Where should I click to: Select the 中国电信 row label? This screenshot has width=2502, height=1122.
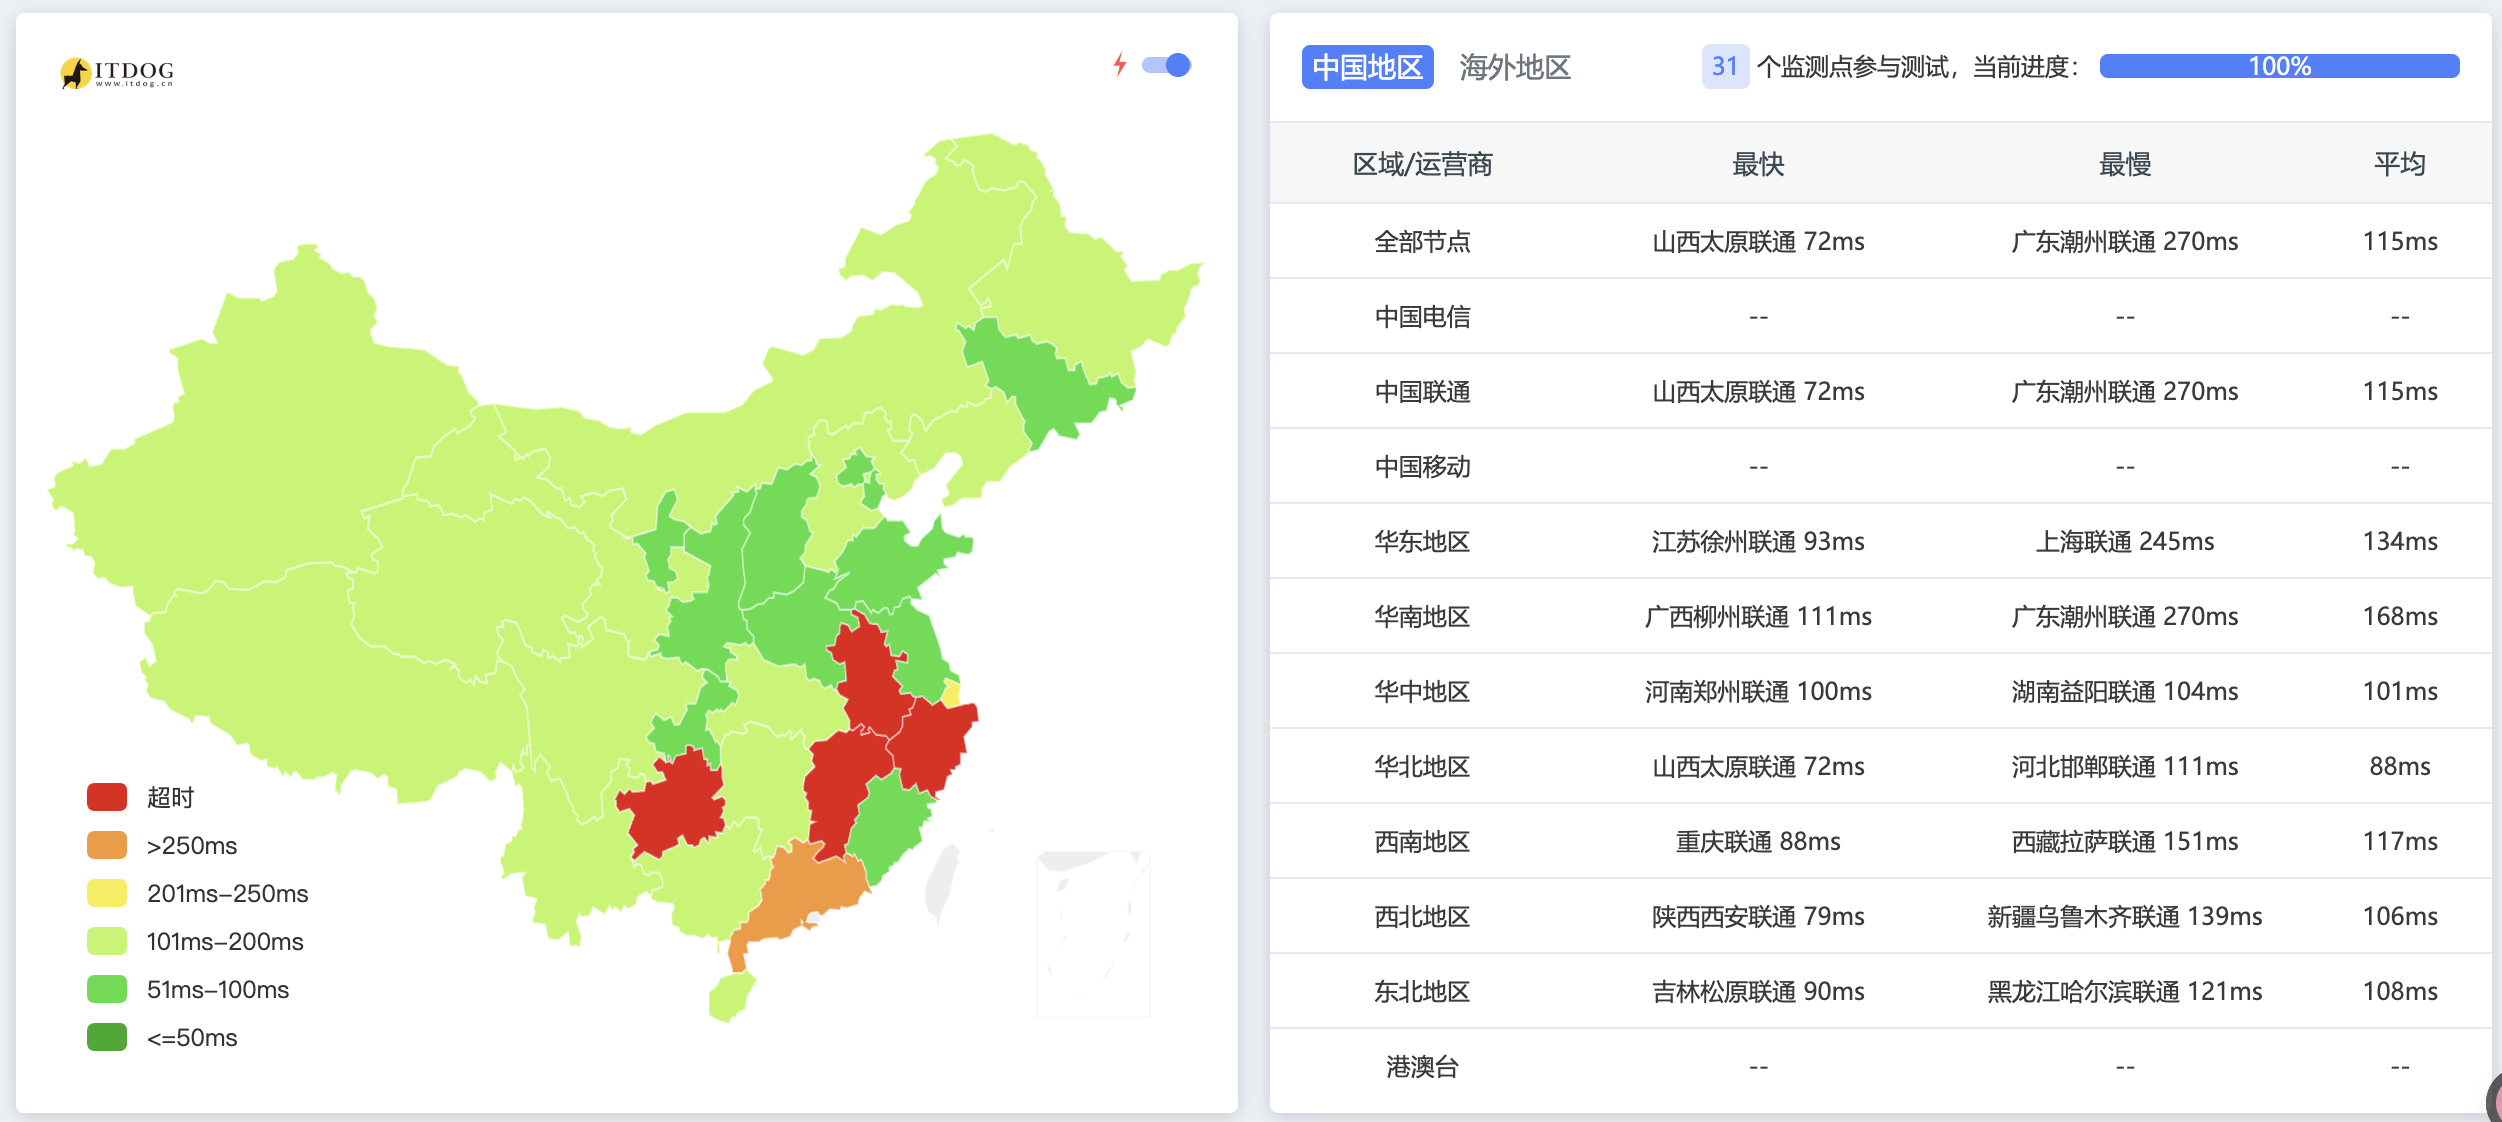[1422, 316]
